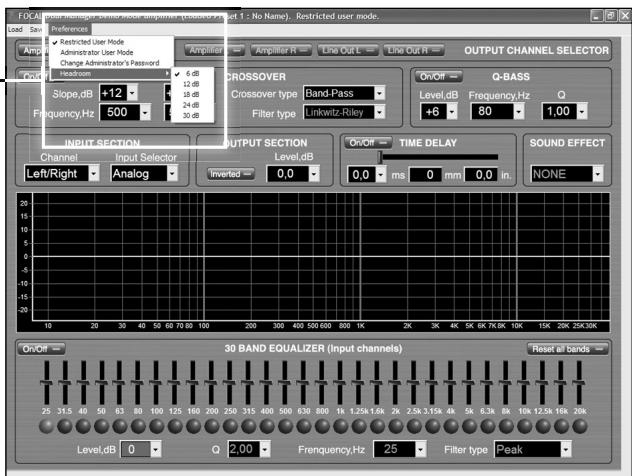Open equalizer Q 2,00 dropdown

[x=265, y=449]
